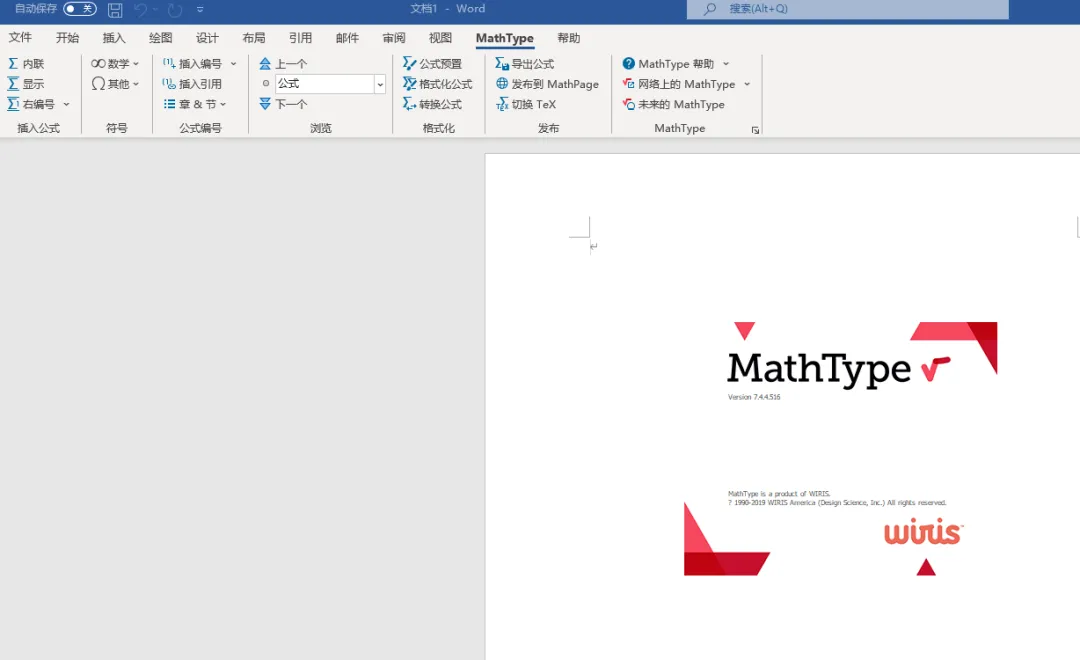Go to next equation with 下一个
This screenshot has height=660, width=1080.
pos(283,104)
